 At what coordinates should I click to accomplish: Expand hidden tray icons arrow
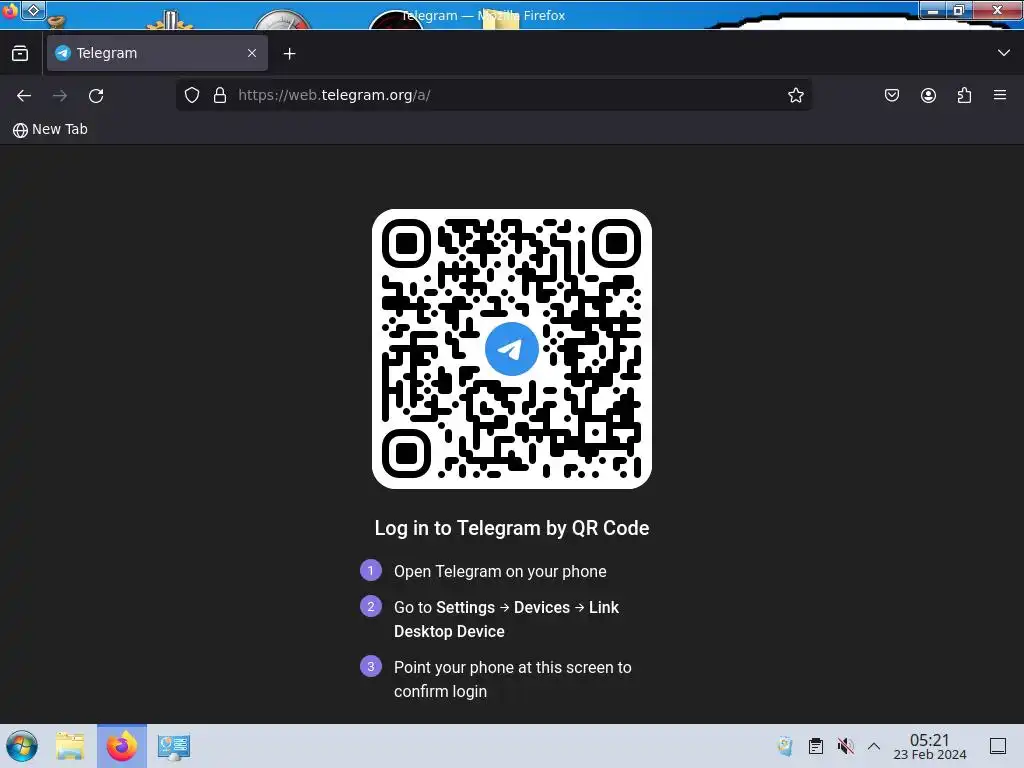[874, 746]
